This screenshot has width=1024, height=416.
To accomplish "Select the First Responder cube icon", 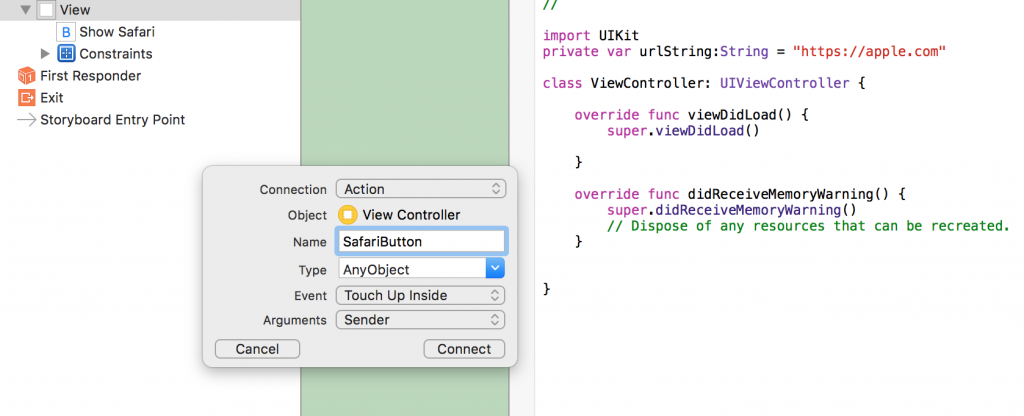I will click(x=26, y=76).
